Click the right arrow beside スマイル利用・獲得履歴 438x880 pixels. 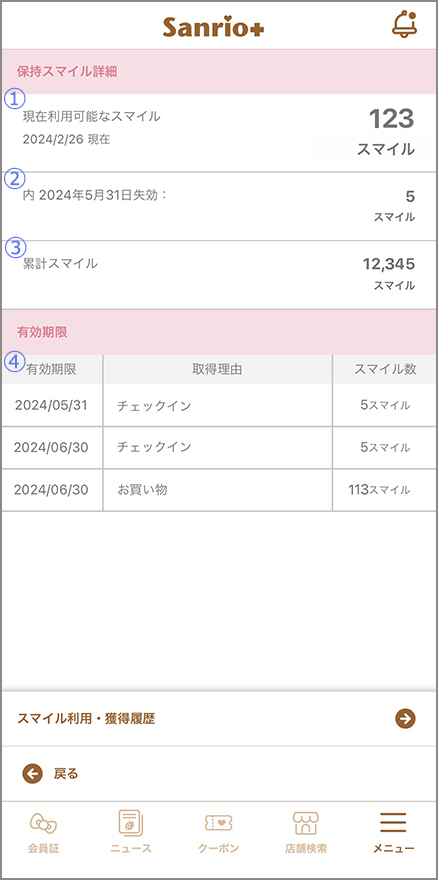(x=405, y=718)
